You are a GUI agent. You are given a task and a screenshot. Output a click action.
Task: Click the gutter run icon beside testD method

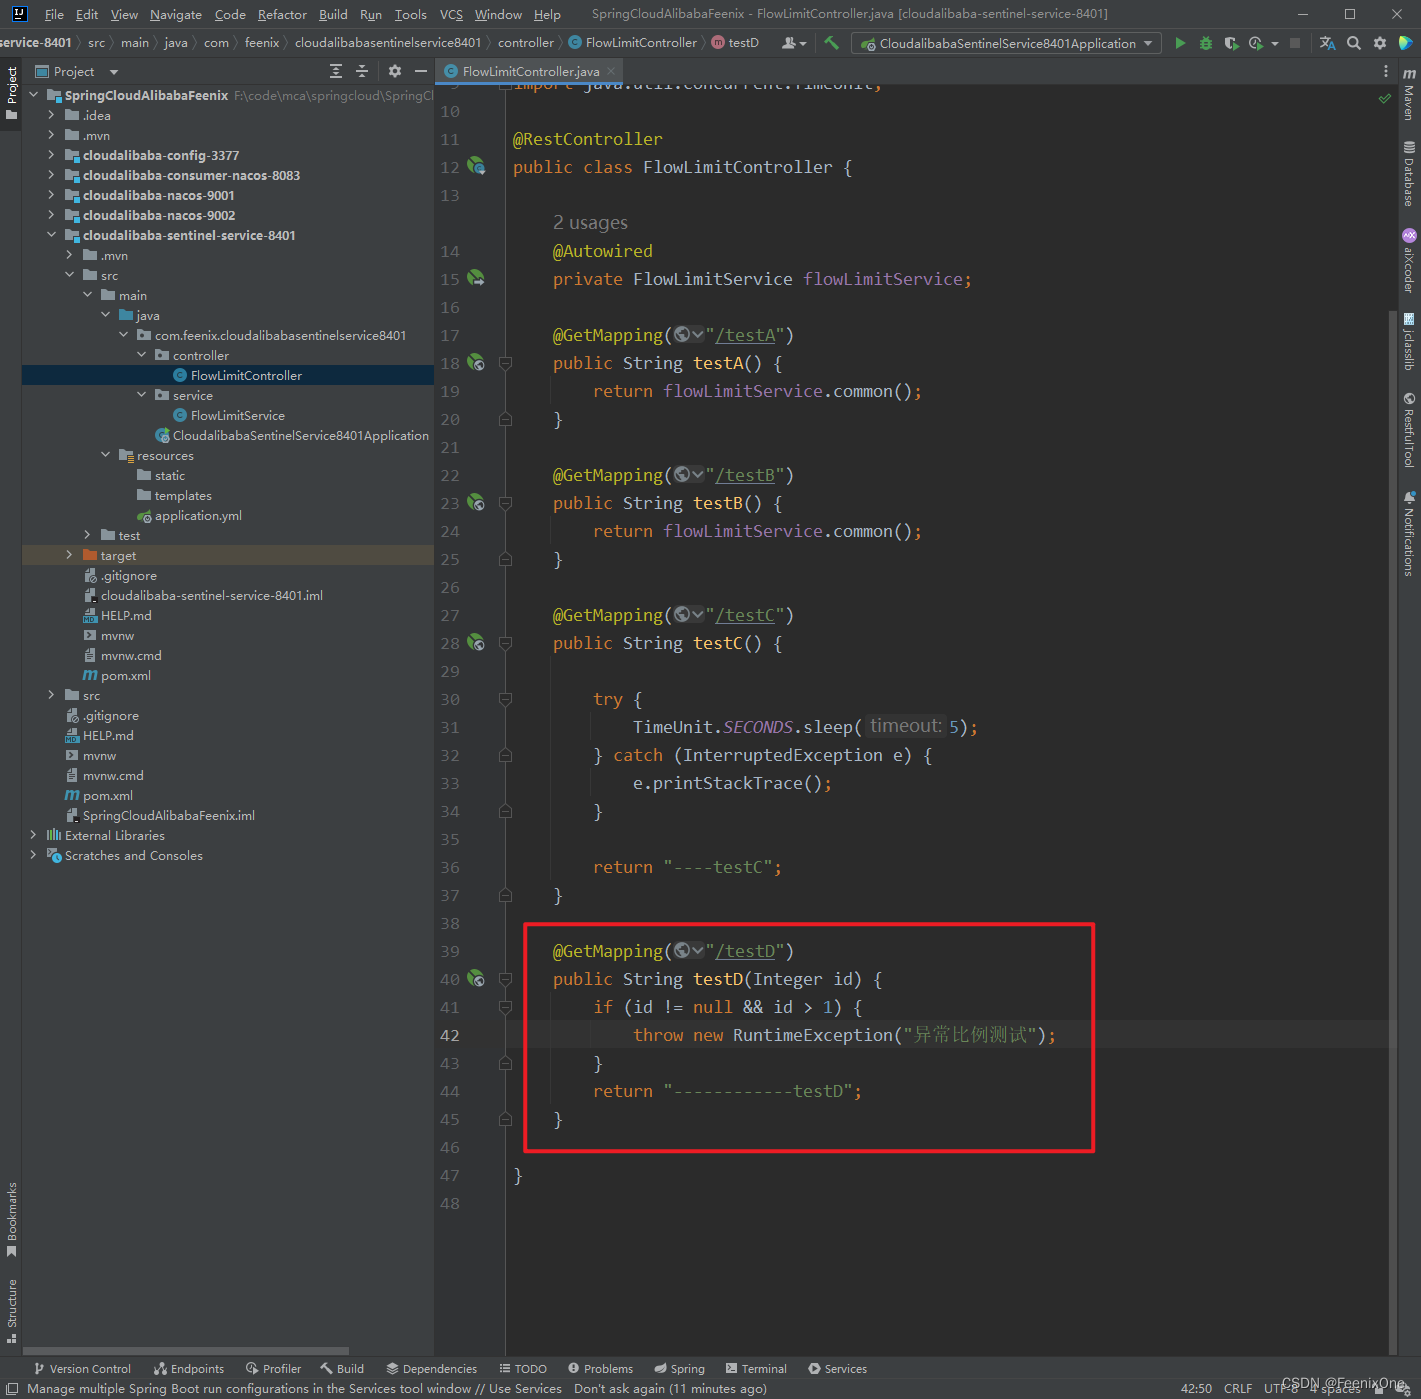pyautogui.click(x=476, y=978)
